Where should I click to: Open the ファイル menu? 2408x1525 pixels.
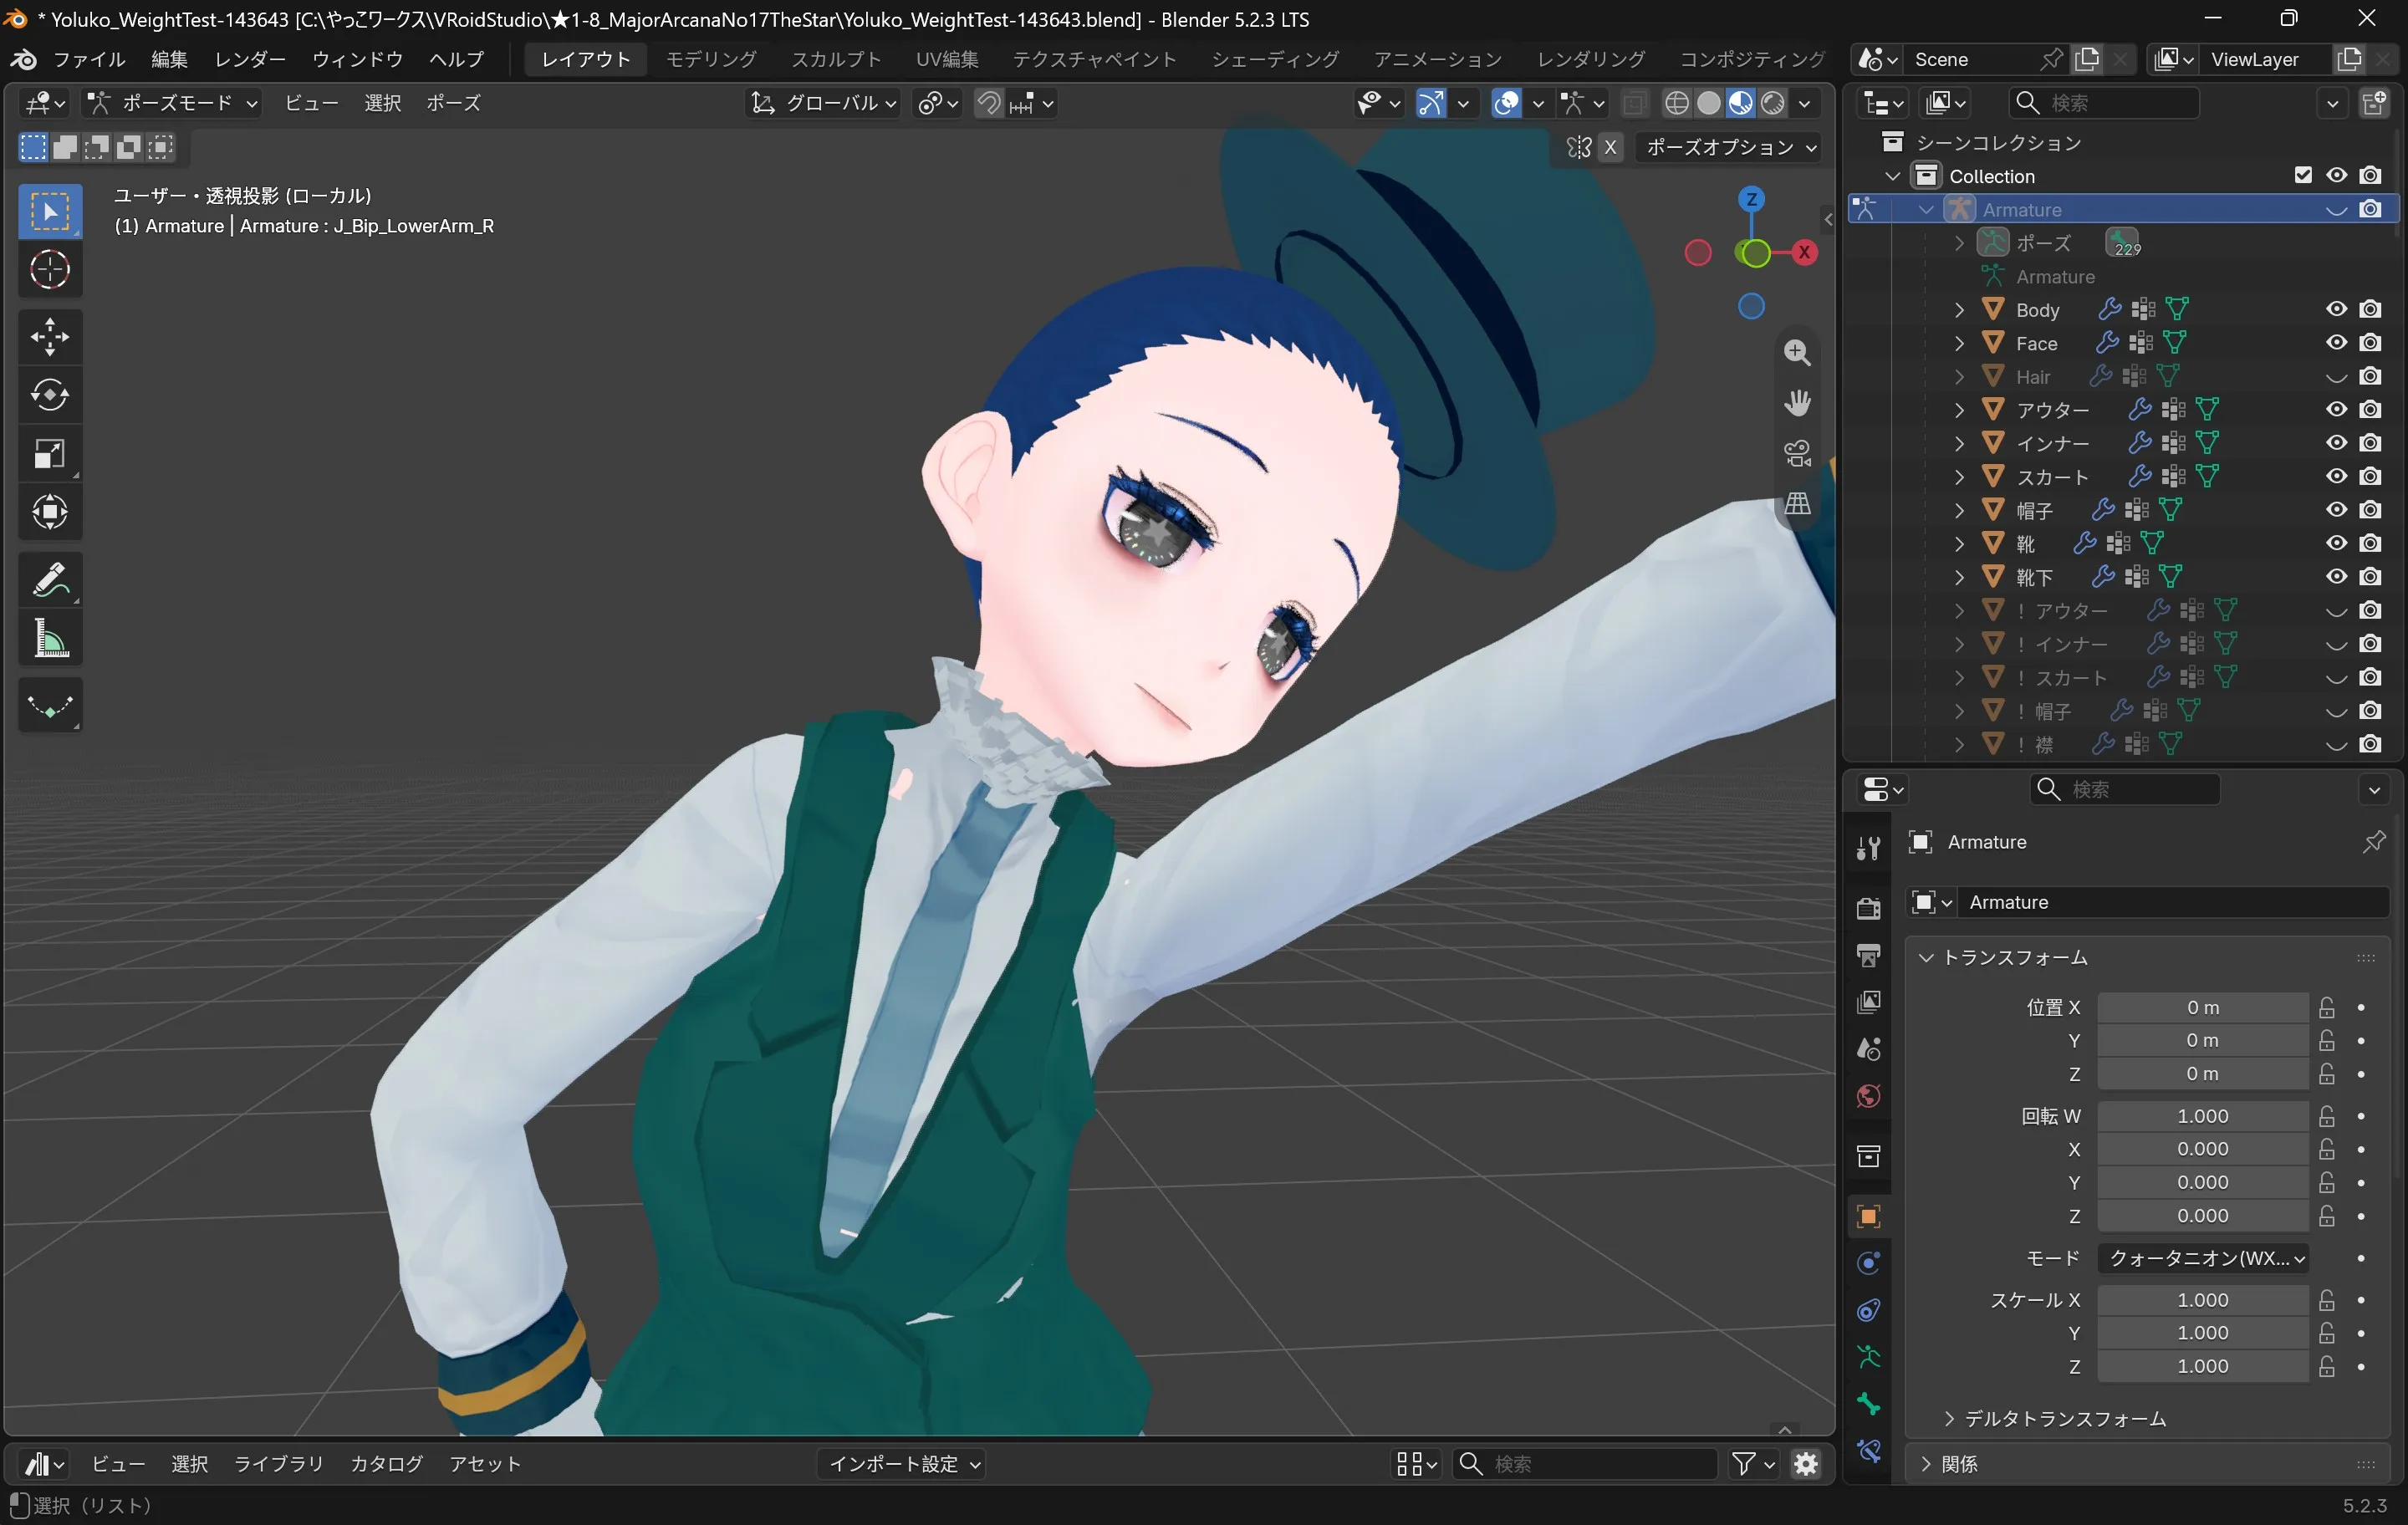[89, 59]
